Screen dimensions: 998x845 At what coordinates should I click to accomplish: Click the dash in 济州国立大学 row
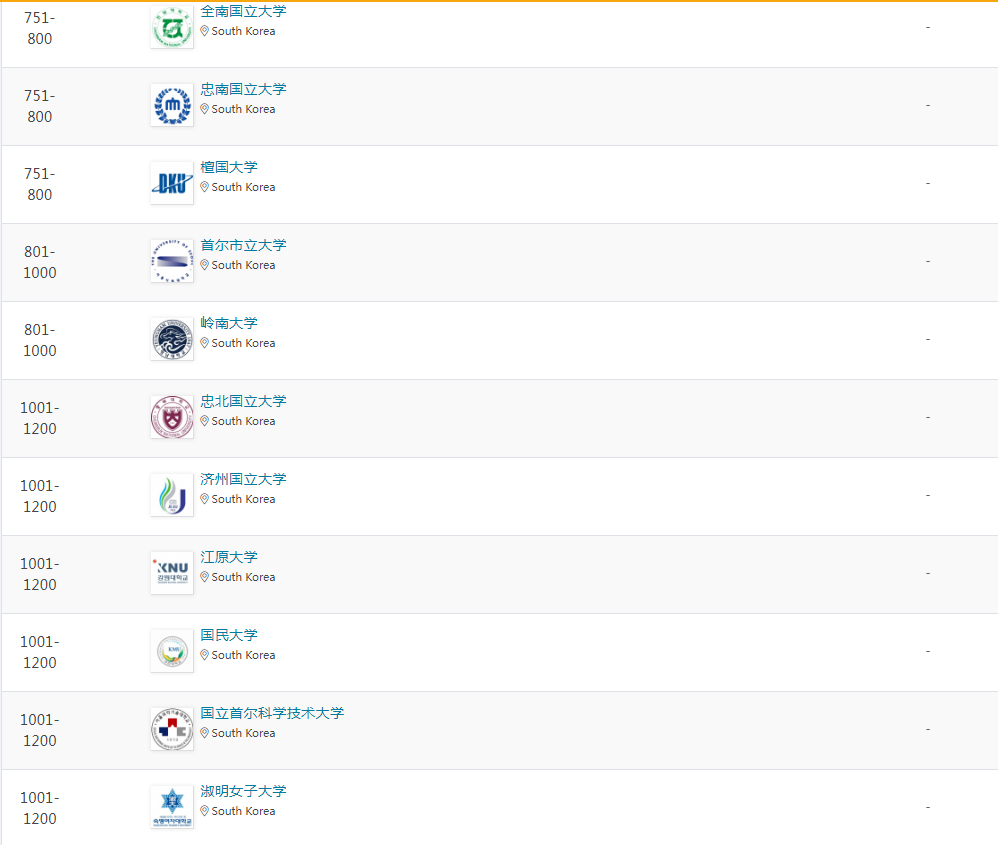tap(928, 495)
